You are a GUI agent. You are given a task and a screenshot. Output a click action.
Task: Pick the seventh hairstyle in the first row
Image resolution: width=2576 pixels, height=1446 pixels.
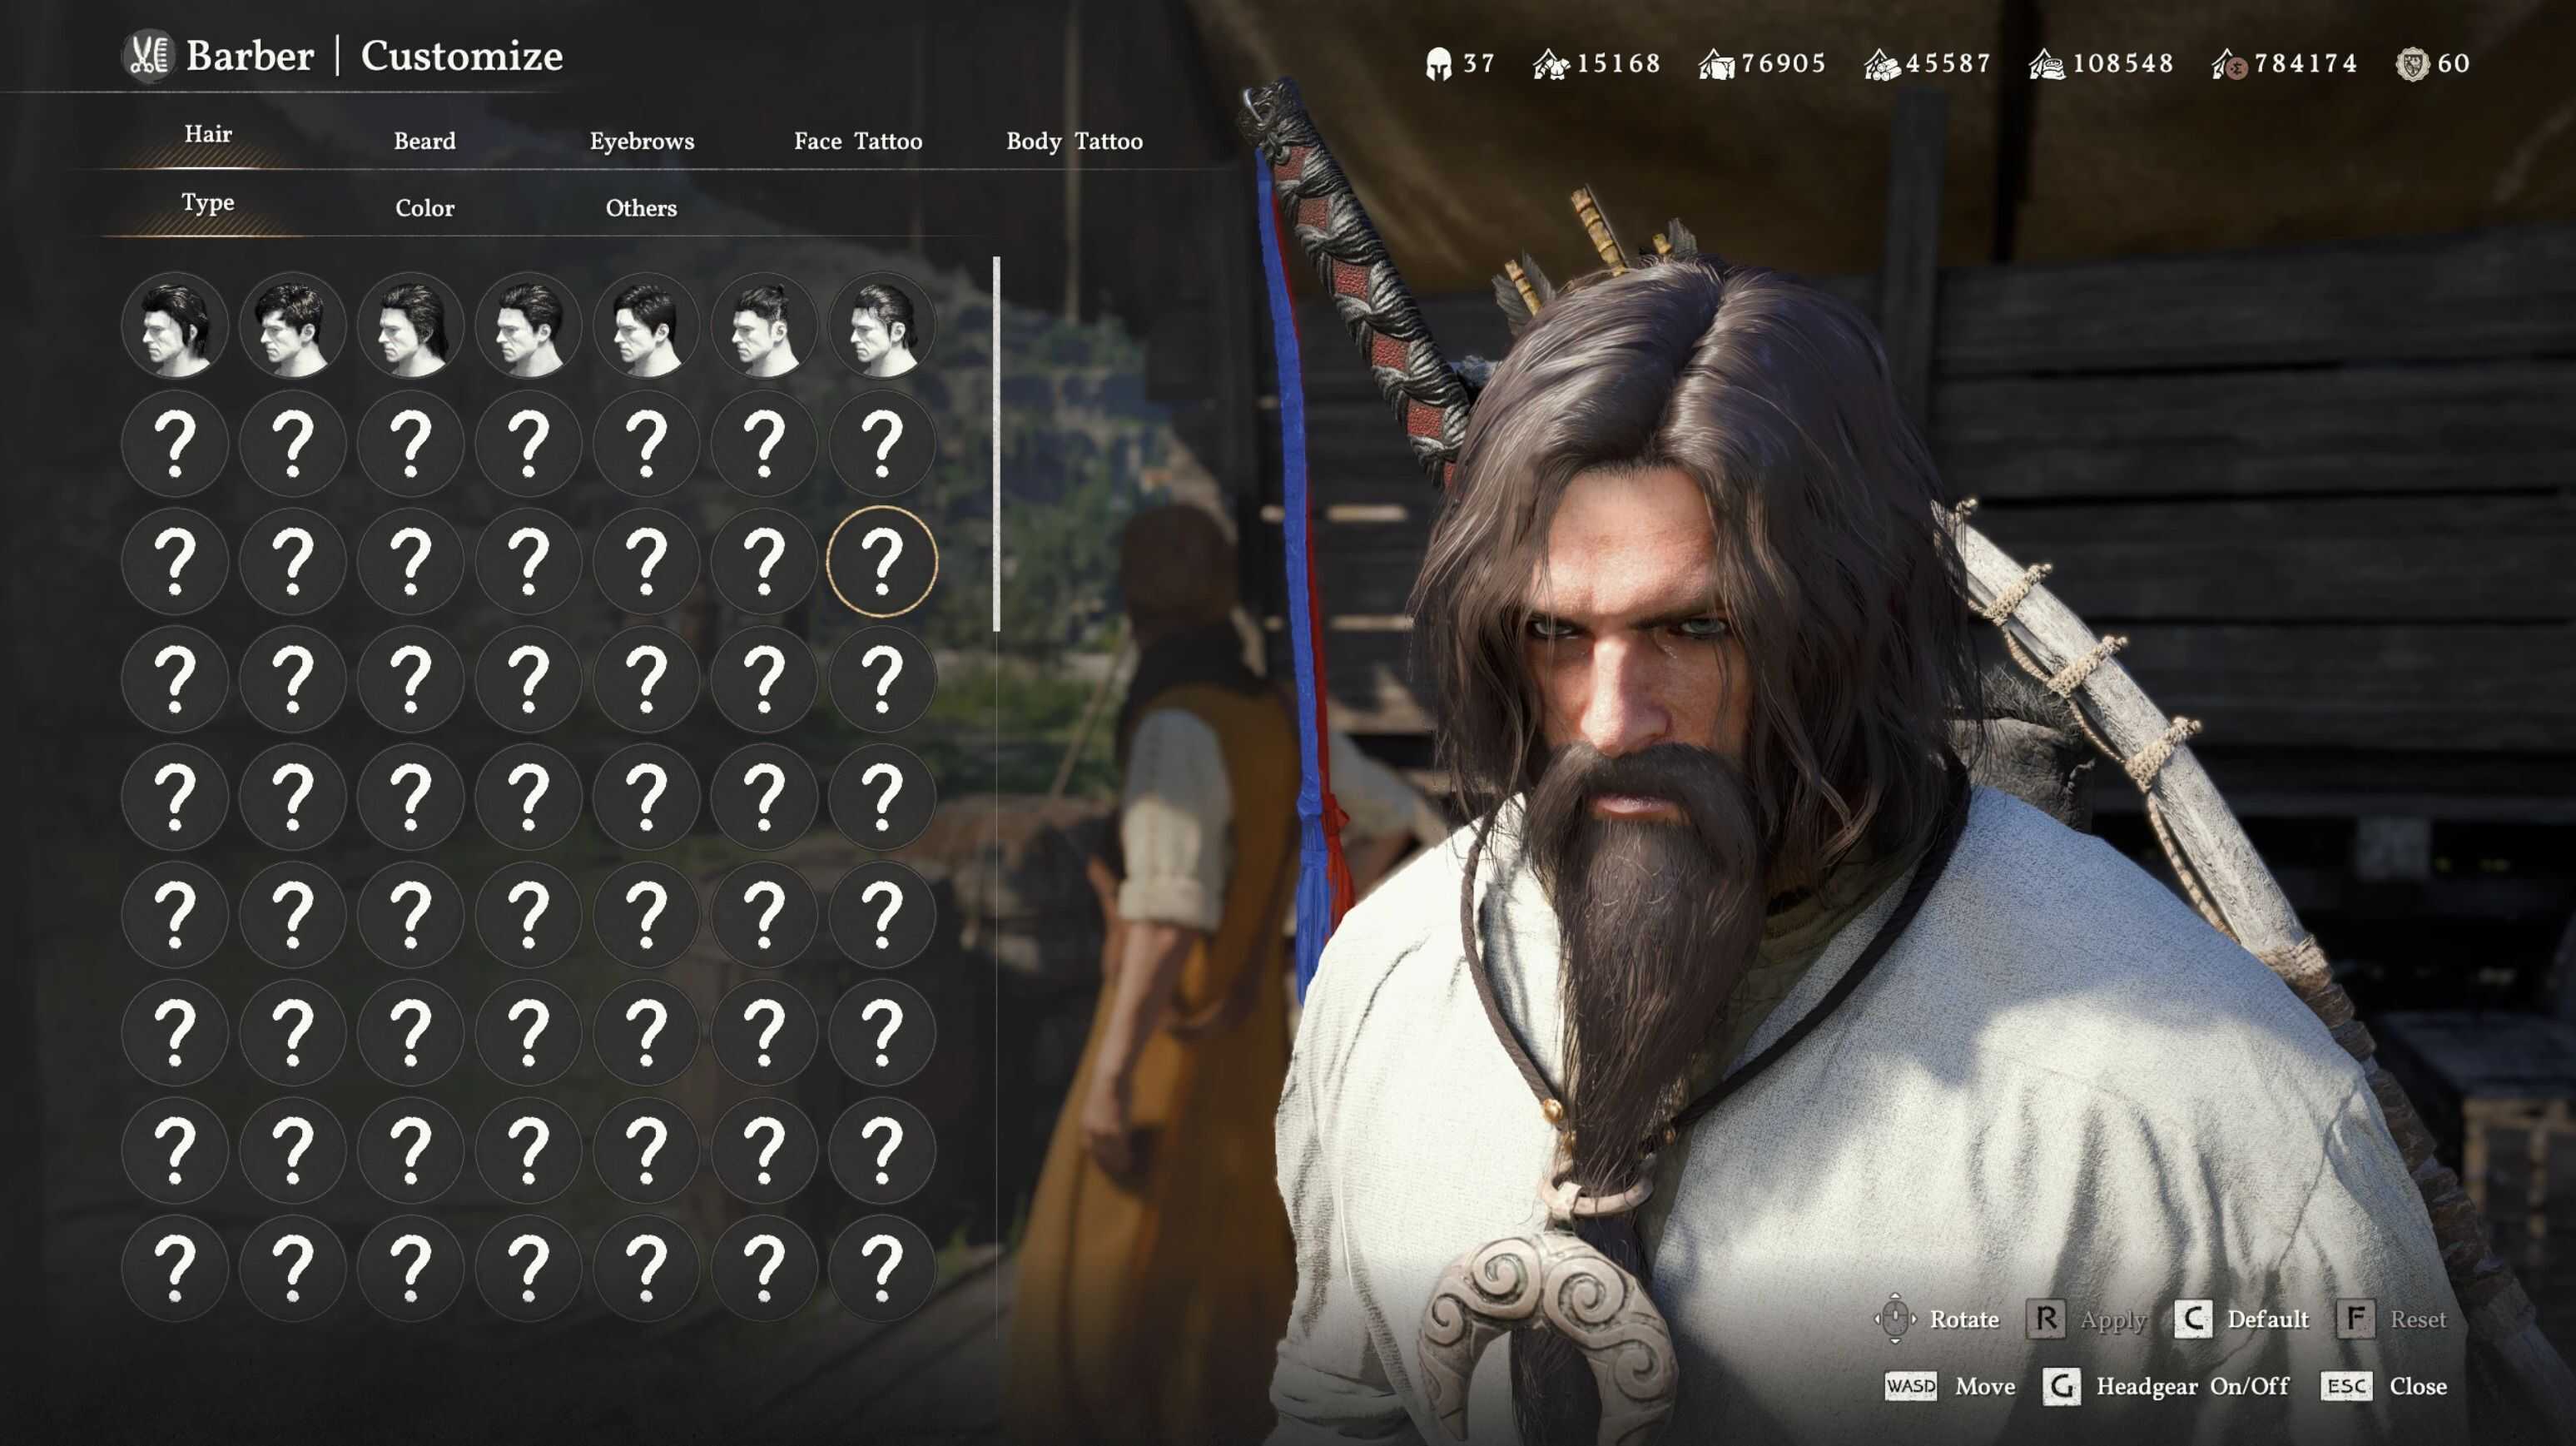882,326
